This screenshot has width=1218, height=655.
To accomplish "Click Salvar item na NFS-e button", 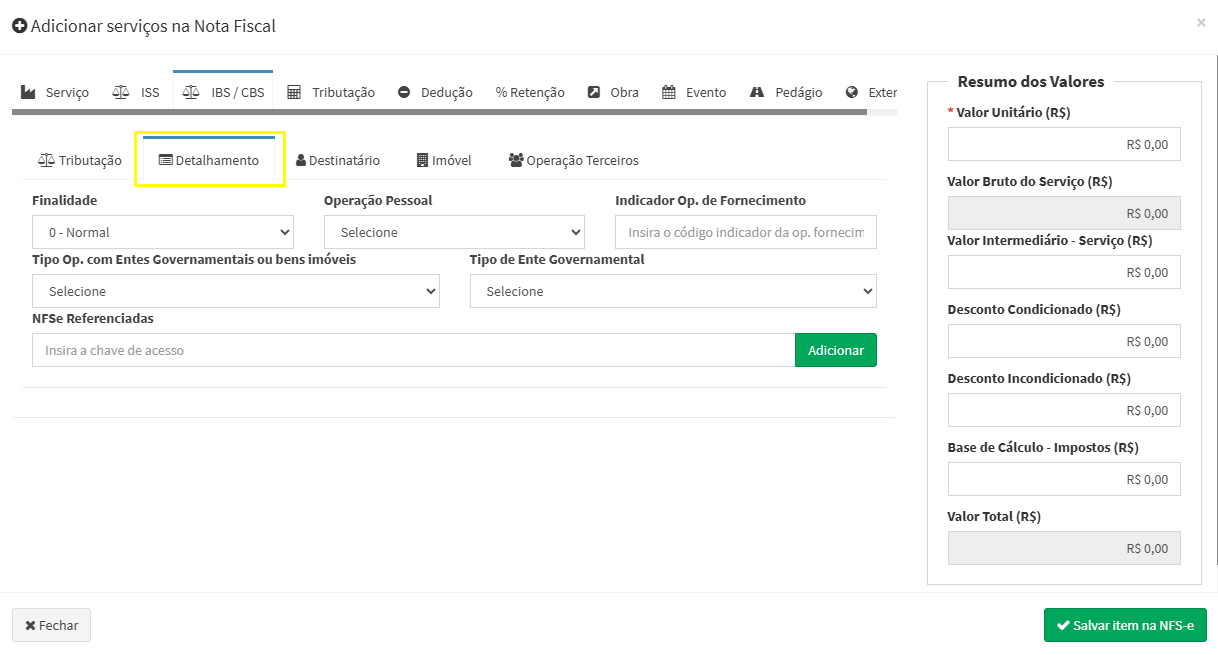I will 1125,625.
